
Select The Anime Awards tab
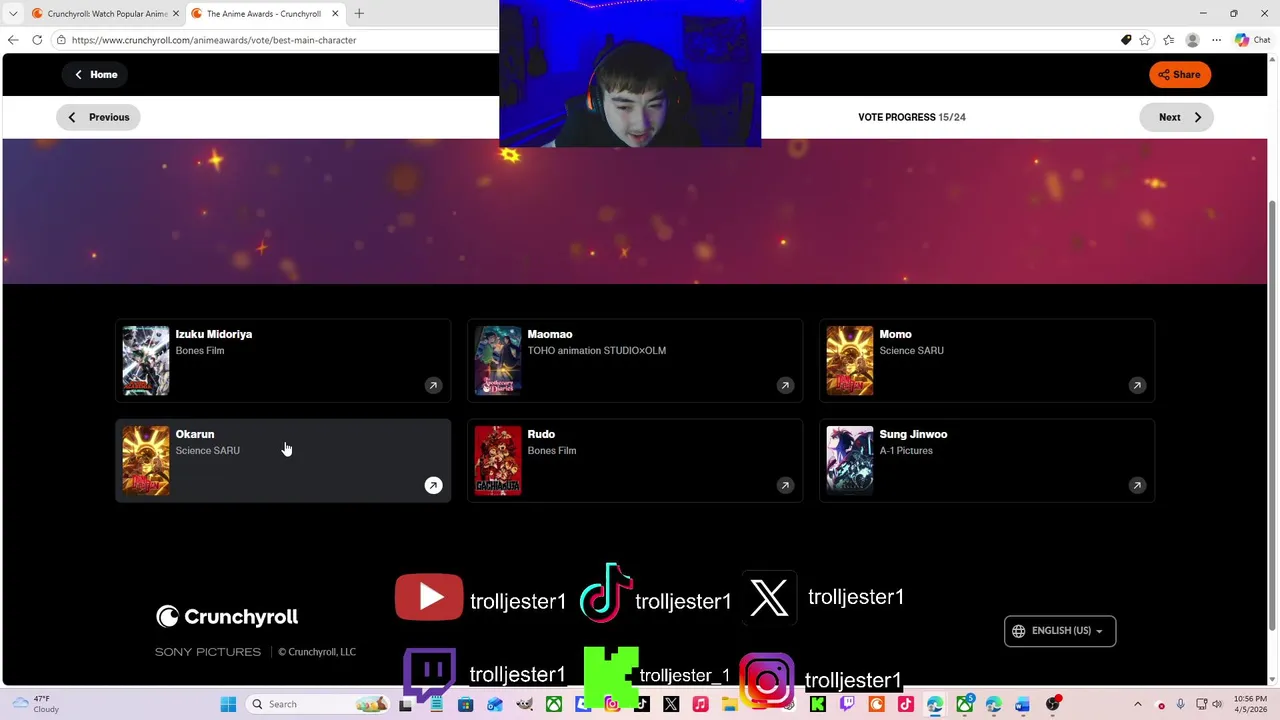tap(266, 14)
